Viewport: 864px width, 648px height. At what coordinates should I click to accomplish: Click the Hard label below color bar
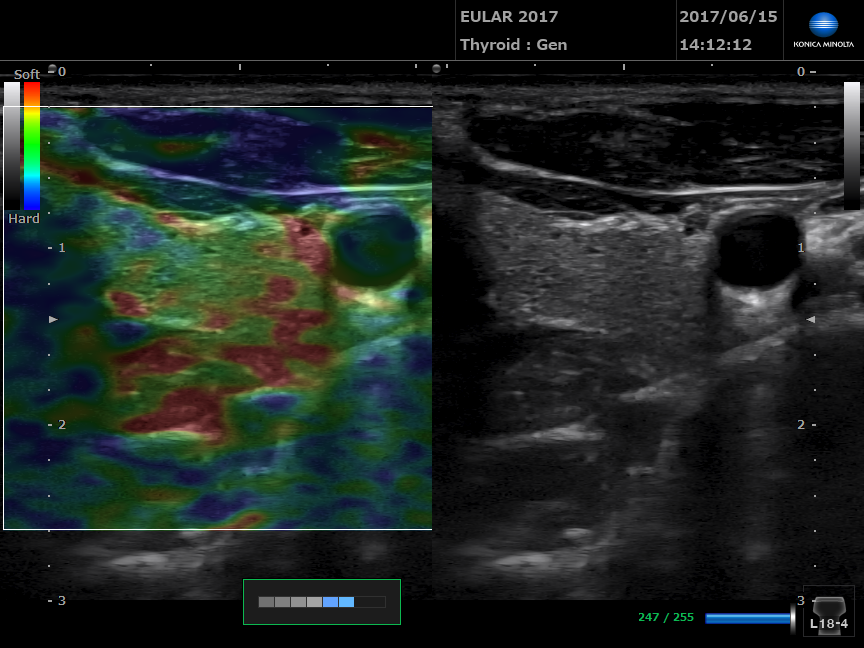coord(24,218)
